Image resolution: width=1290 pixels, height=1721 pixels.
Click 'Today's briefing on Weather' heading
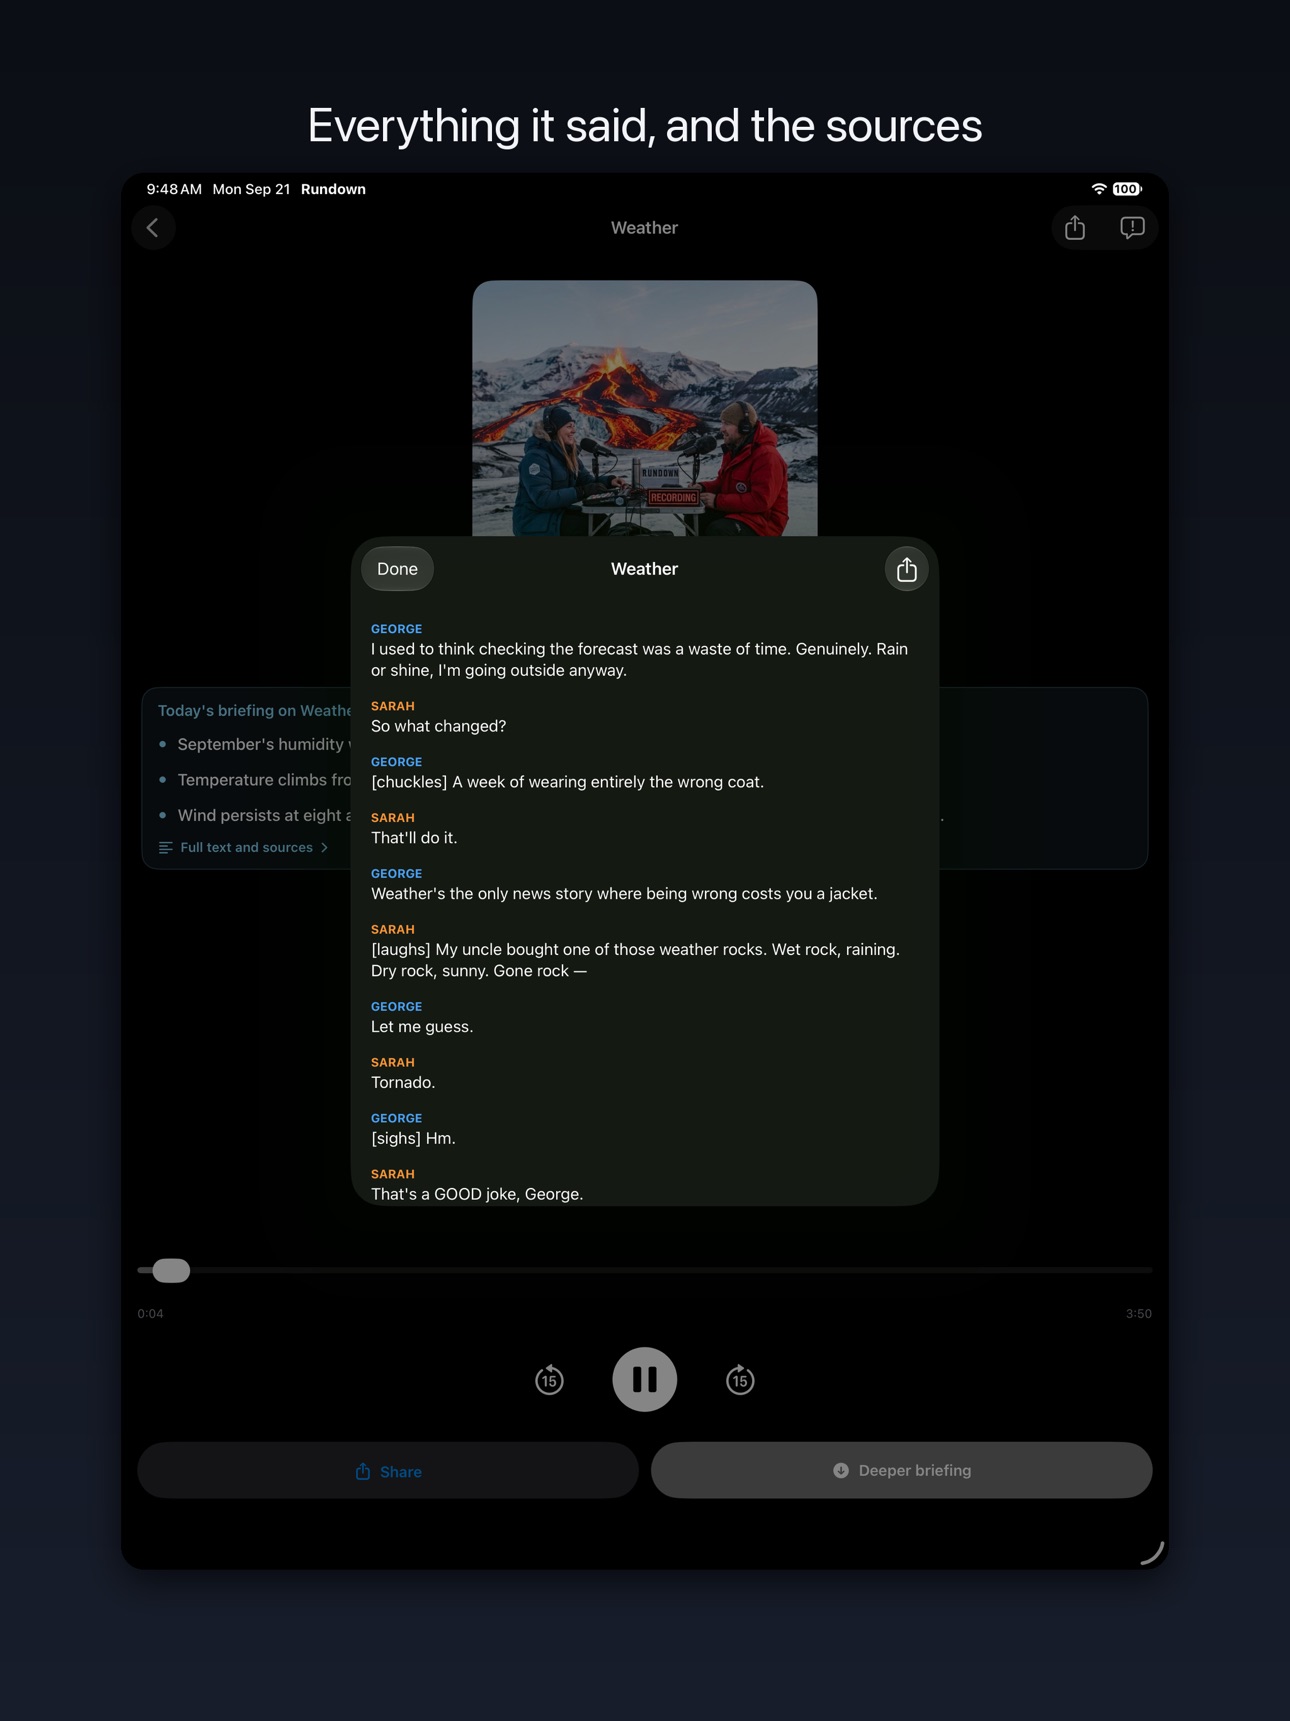[254, 710]
